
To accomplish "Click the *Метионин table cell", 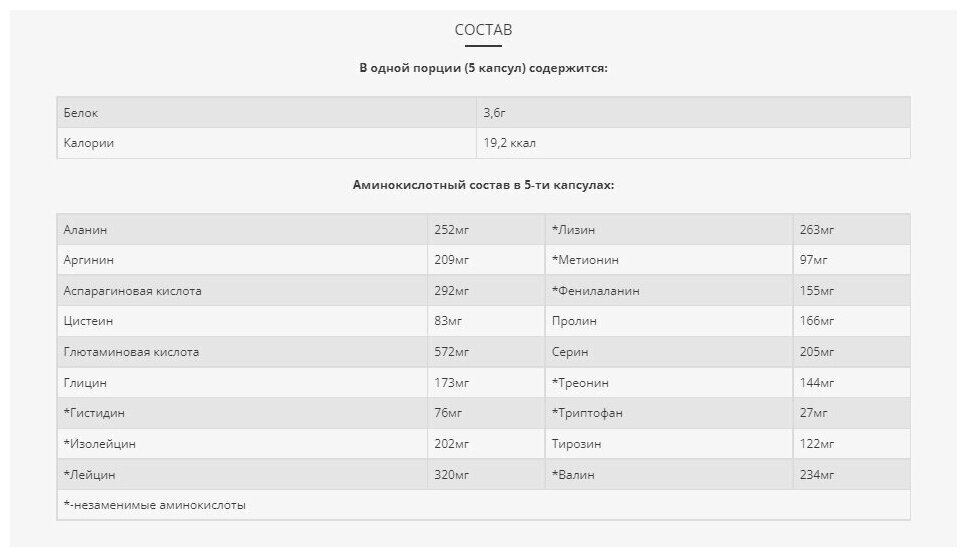I will point(585,260).
